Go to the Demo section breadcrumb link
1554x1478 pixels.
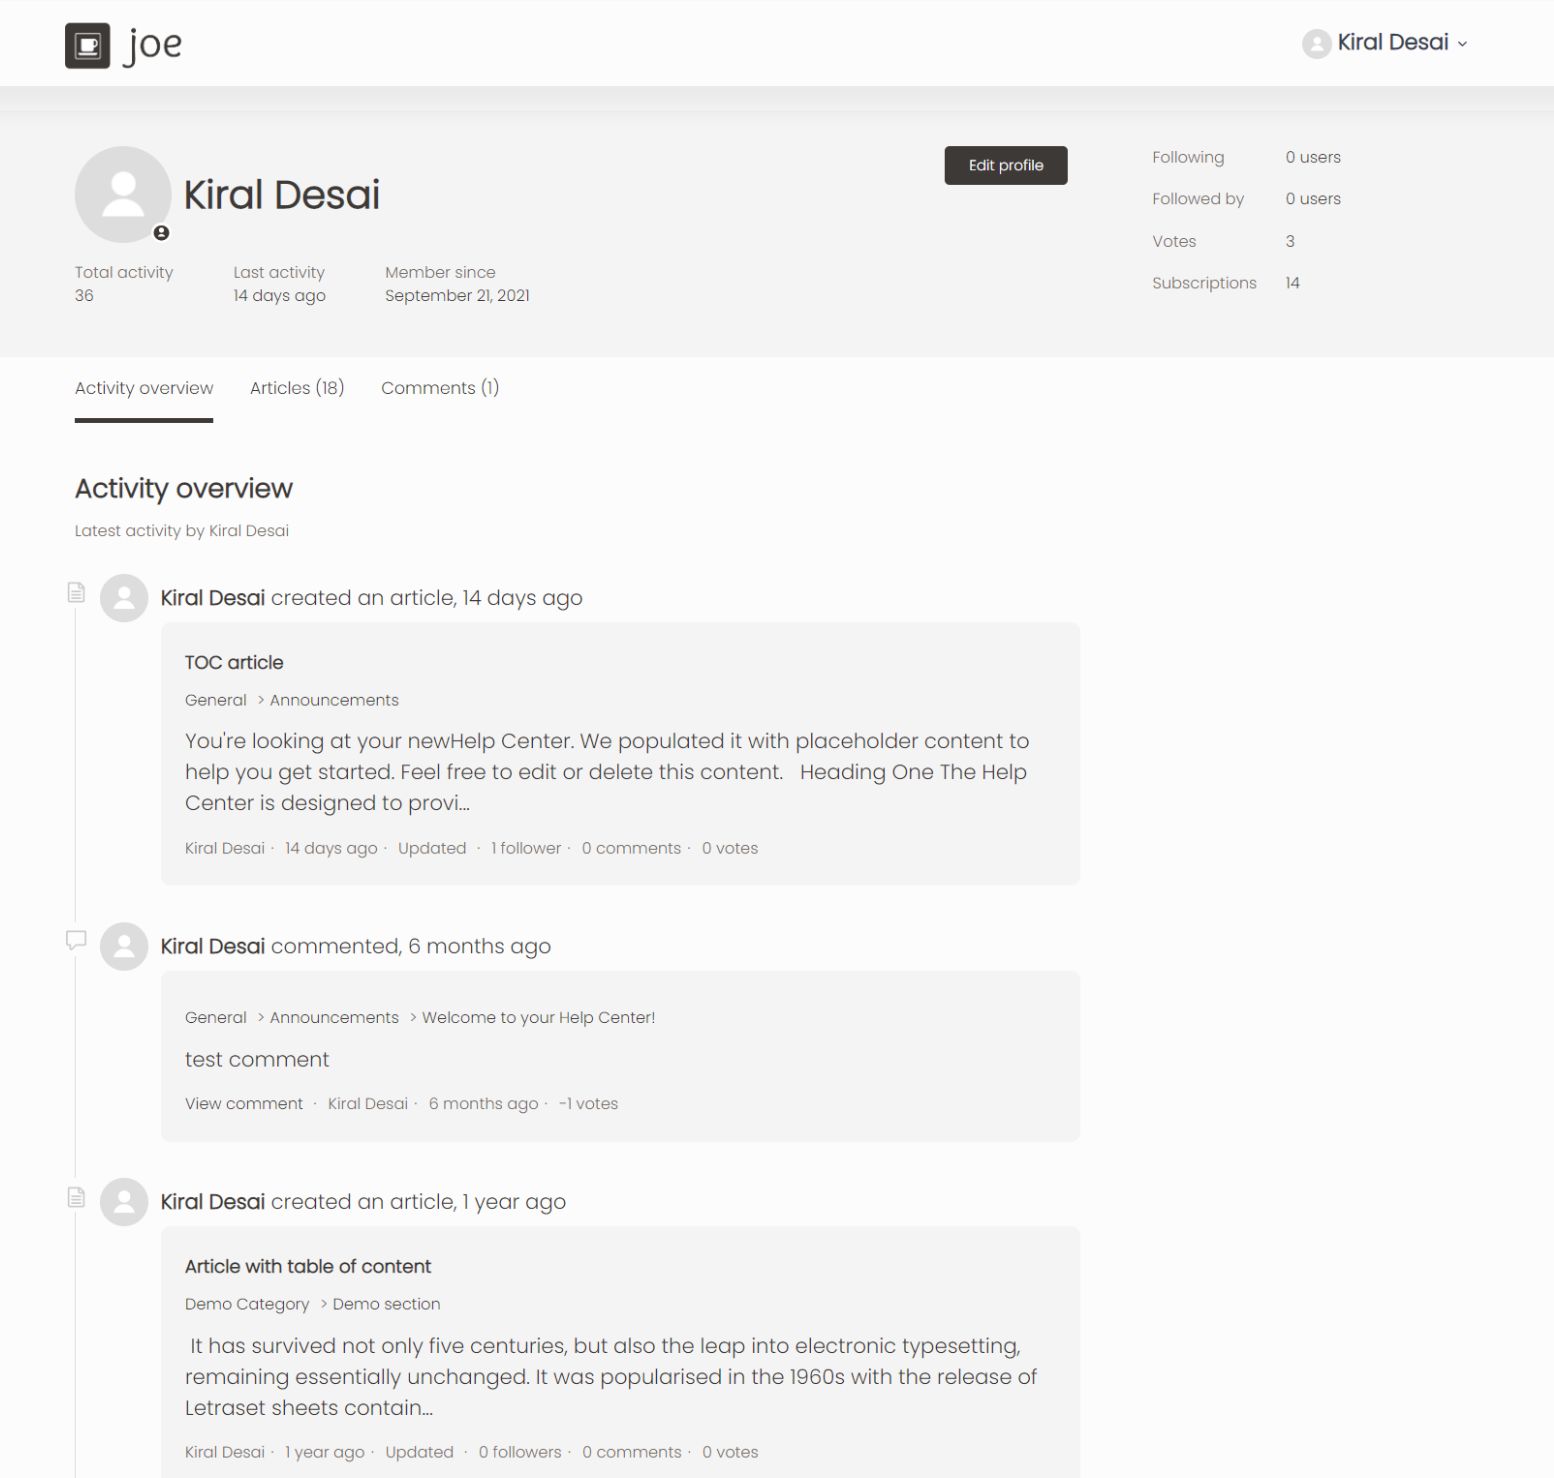[x=386, y=1304]
